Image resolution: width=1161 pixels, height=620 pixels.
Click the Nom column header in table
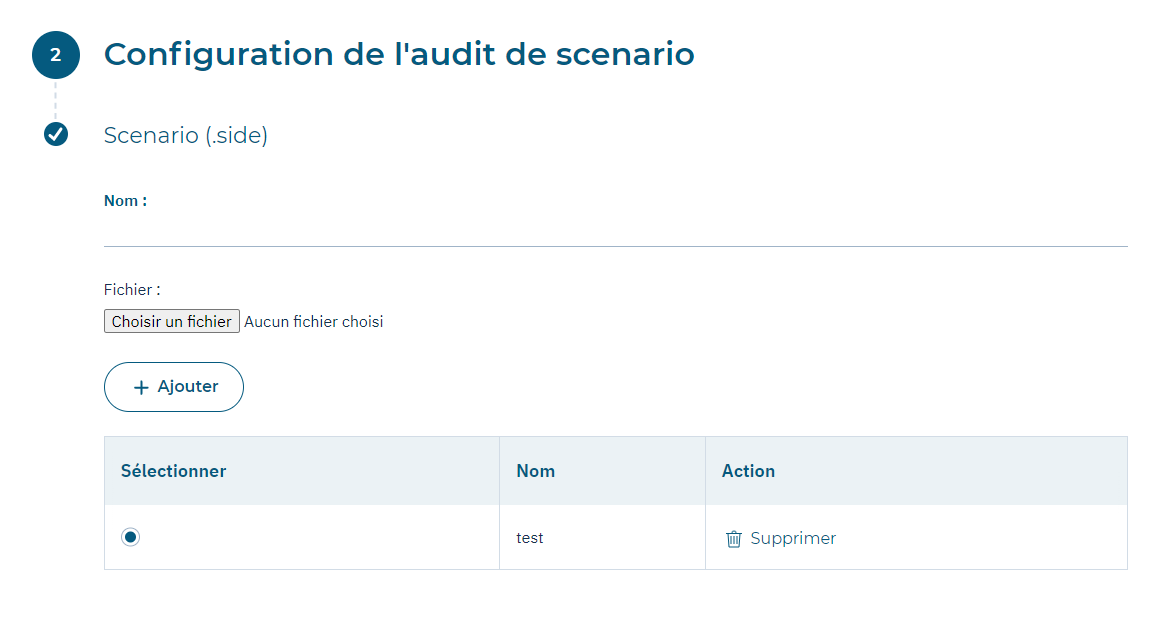[536, 471]
